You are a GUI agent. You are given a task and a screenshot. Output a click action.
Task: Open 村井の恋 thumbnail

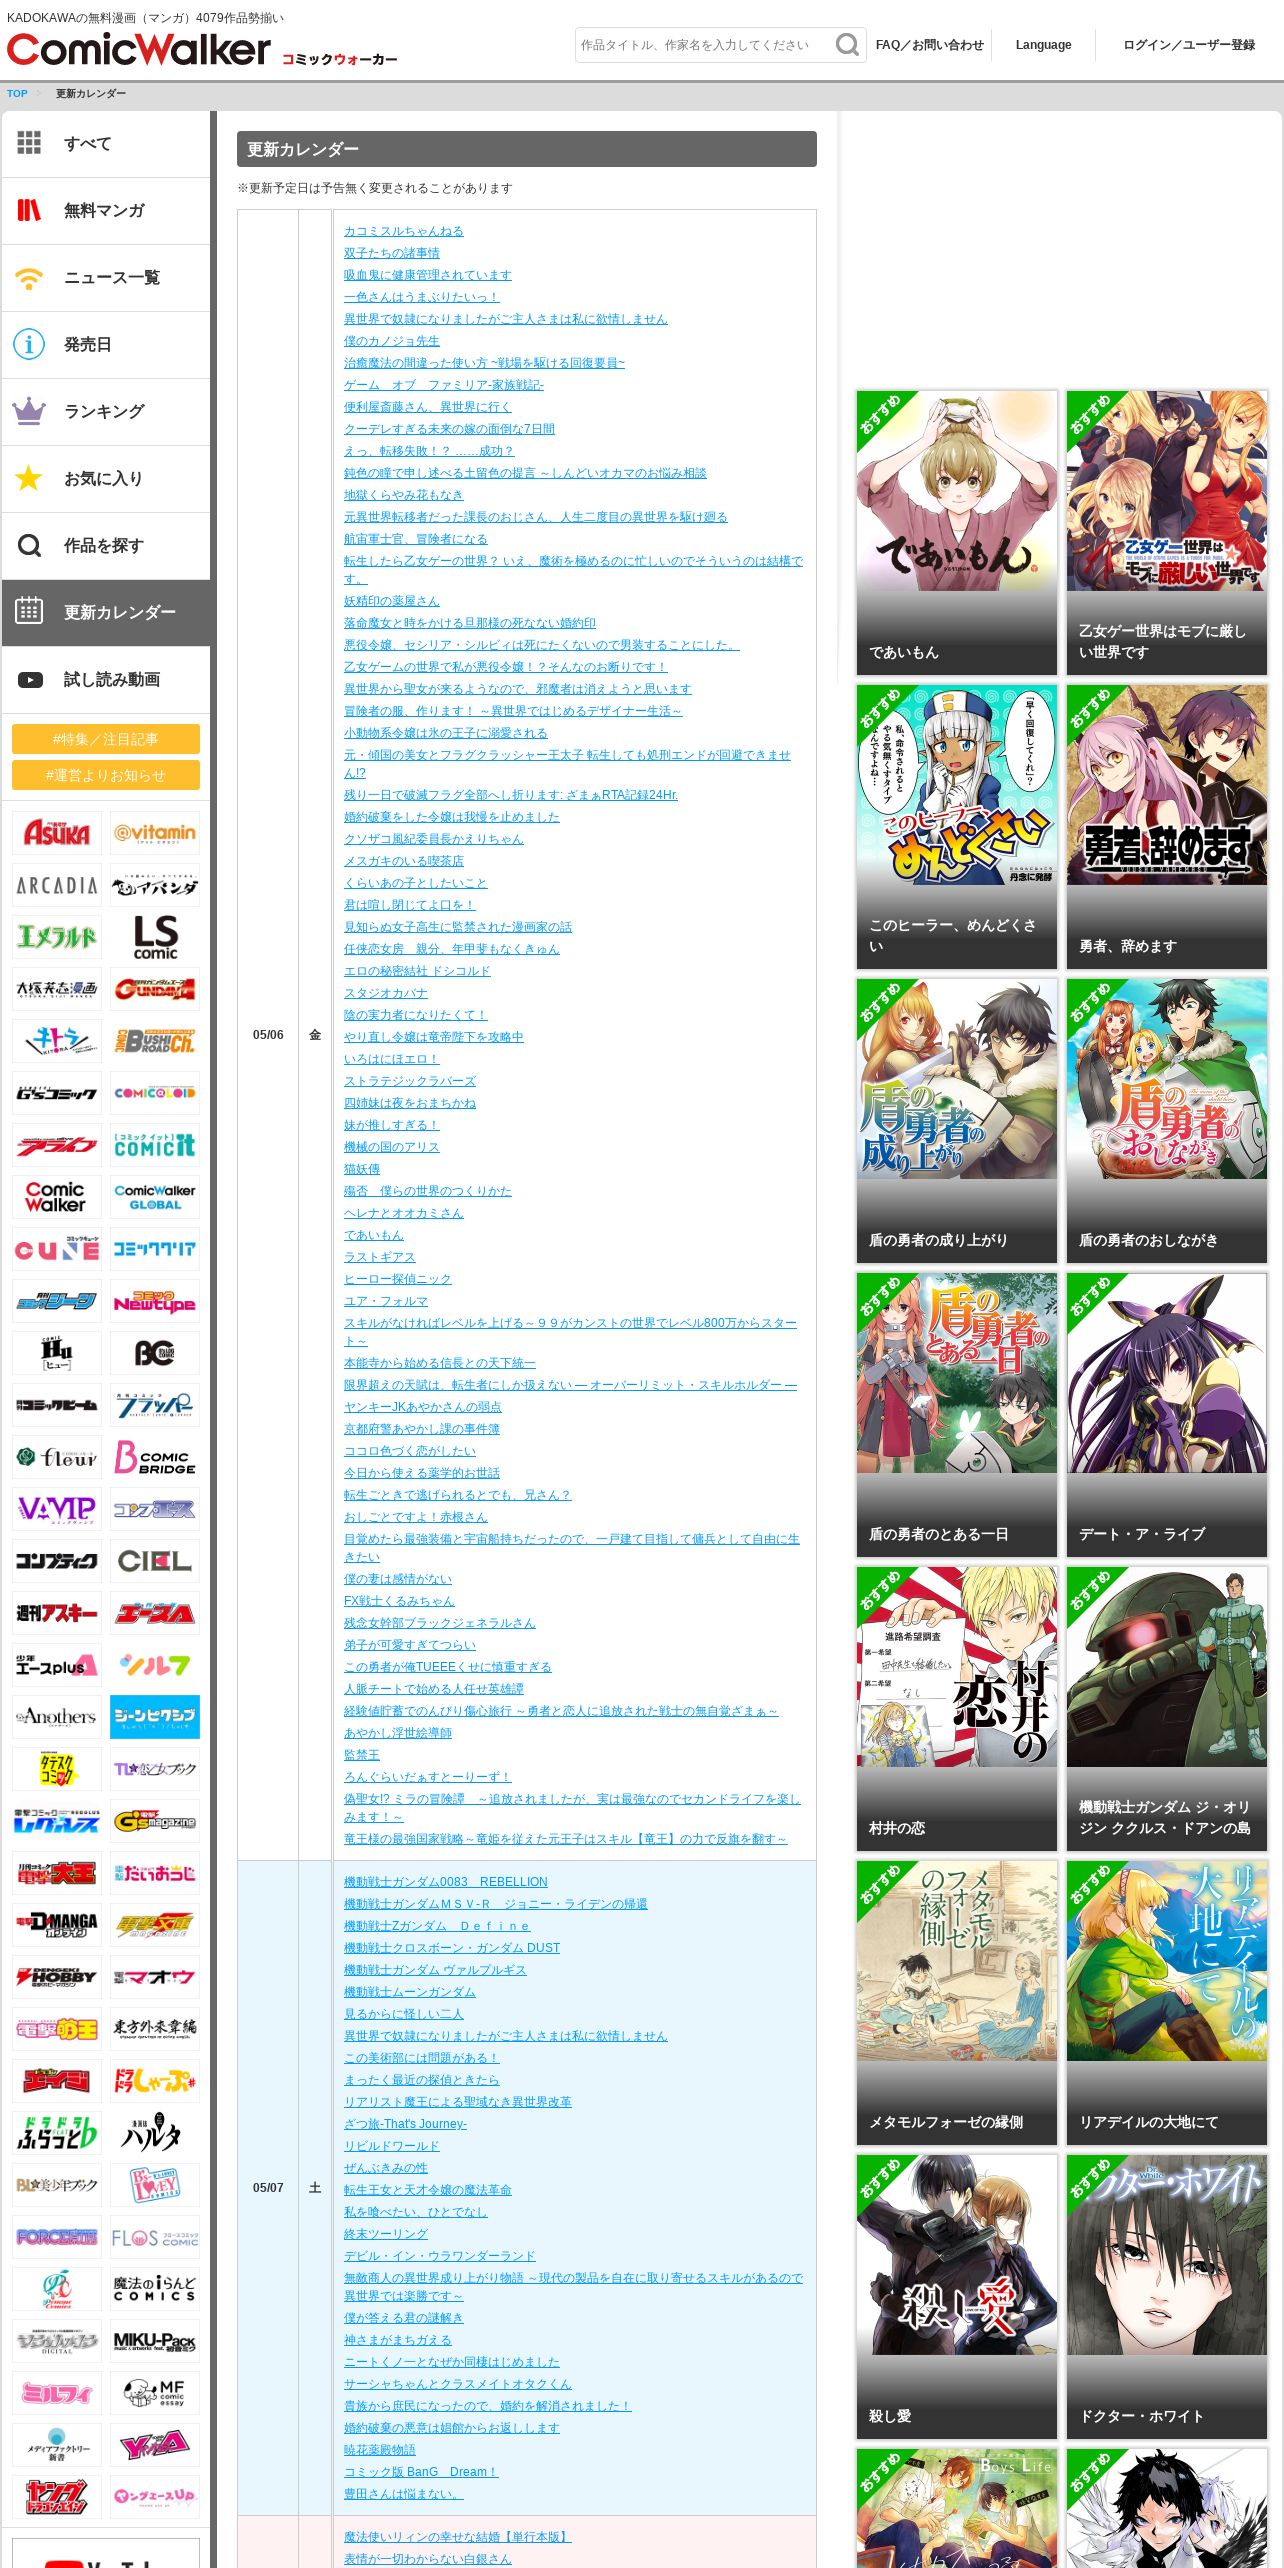(x=957, y=1708)
